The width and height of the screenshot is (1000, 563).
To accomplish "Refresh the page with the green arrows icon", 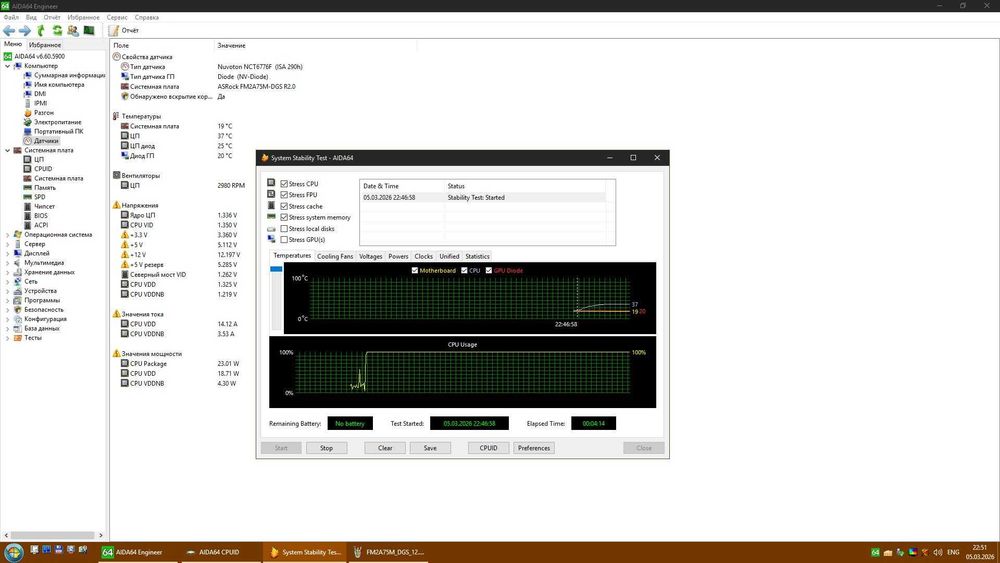I will tap(57, 31).
